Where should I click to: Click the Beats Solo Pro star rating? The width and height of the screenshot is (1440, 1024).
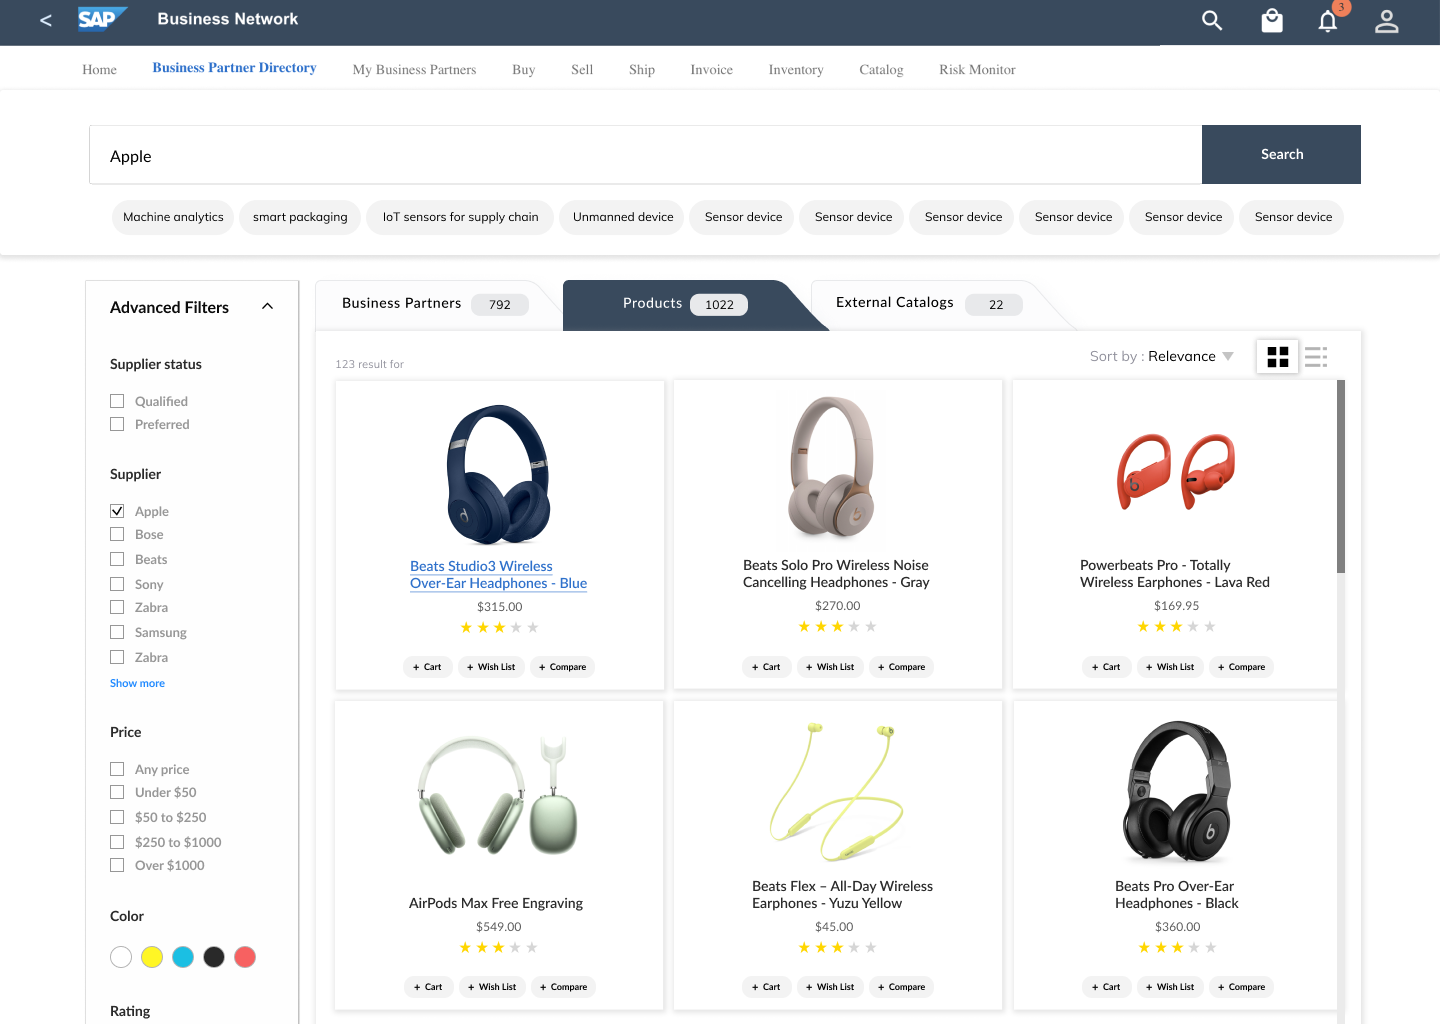pos(837,627)
